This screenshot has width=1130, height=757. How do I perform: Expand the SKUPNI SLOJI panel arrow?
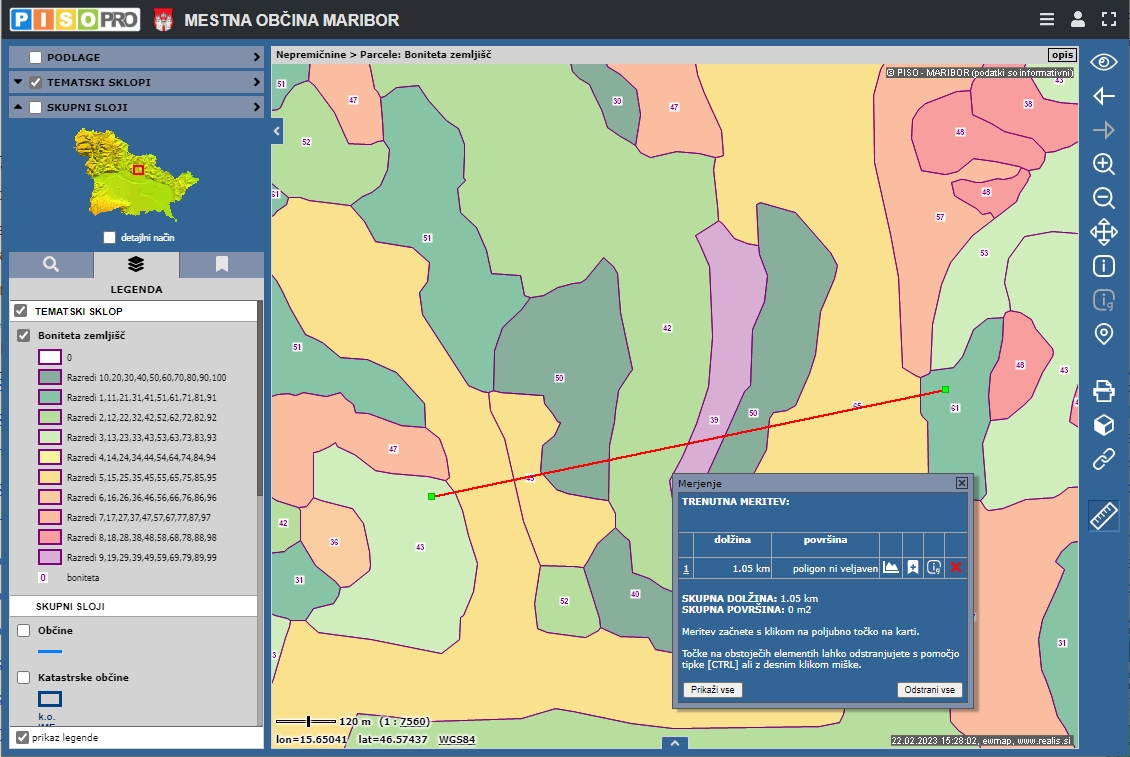pos(256,107)
